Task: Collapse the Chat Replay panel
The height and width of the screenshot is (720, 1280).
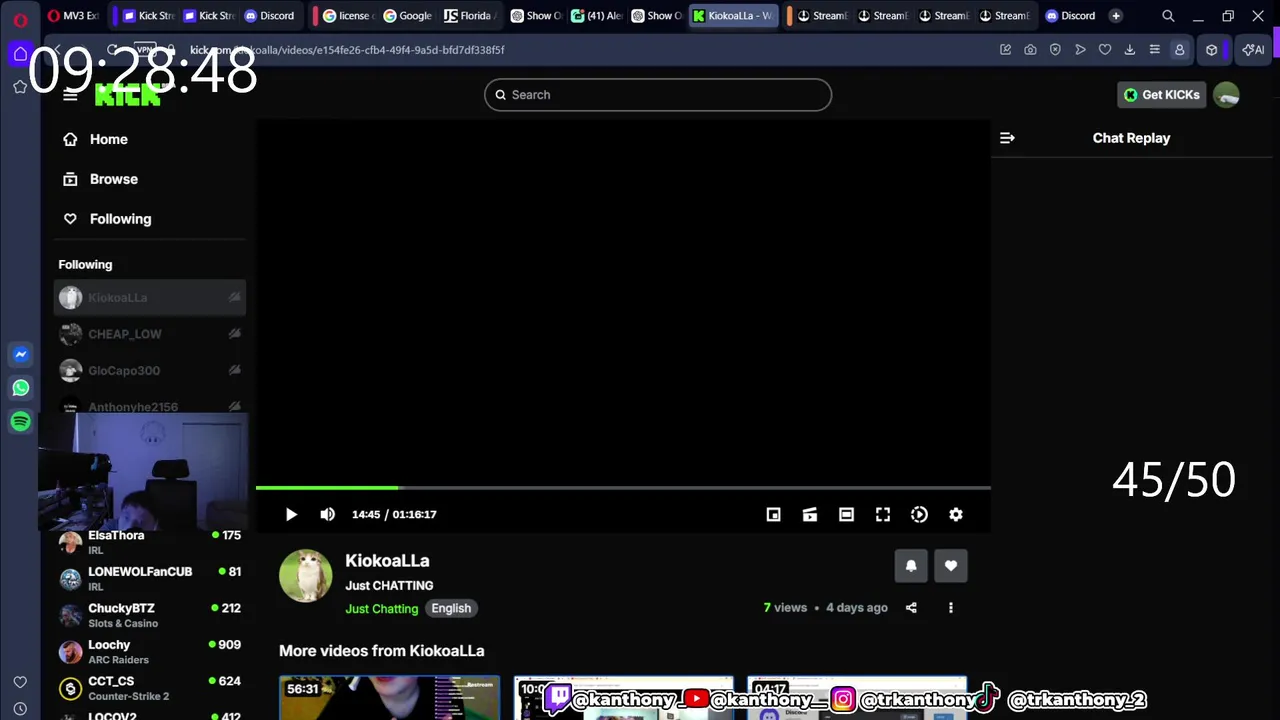Action: pos(1007,138)
